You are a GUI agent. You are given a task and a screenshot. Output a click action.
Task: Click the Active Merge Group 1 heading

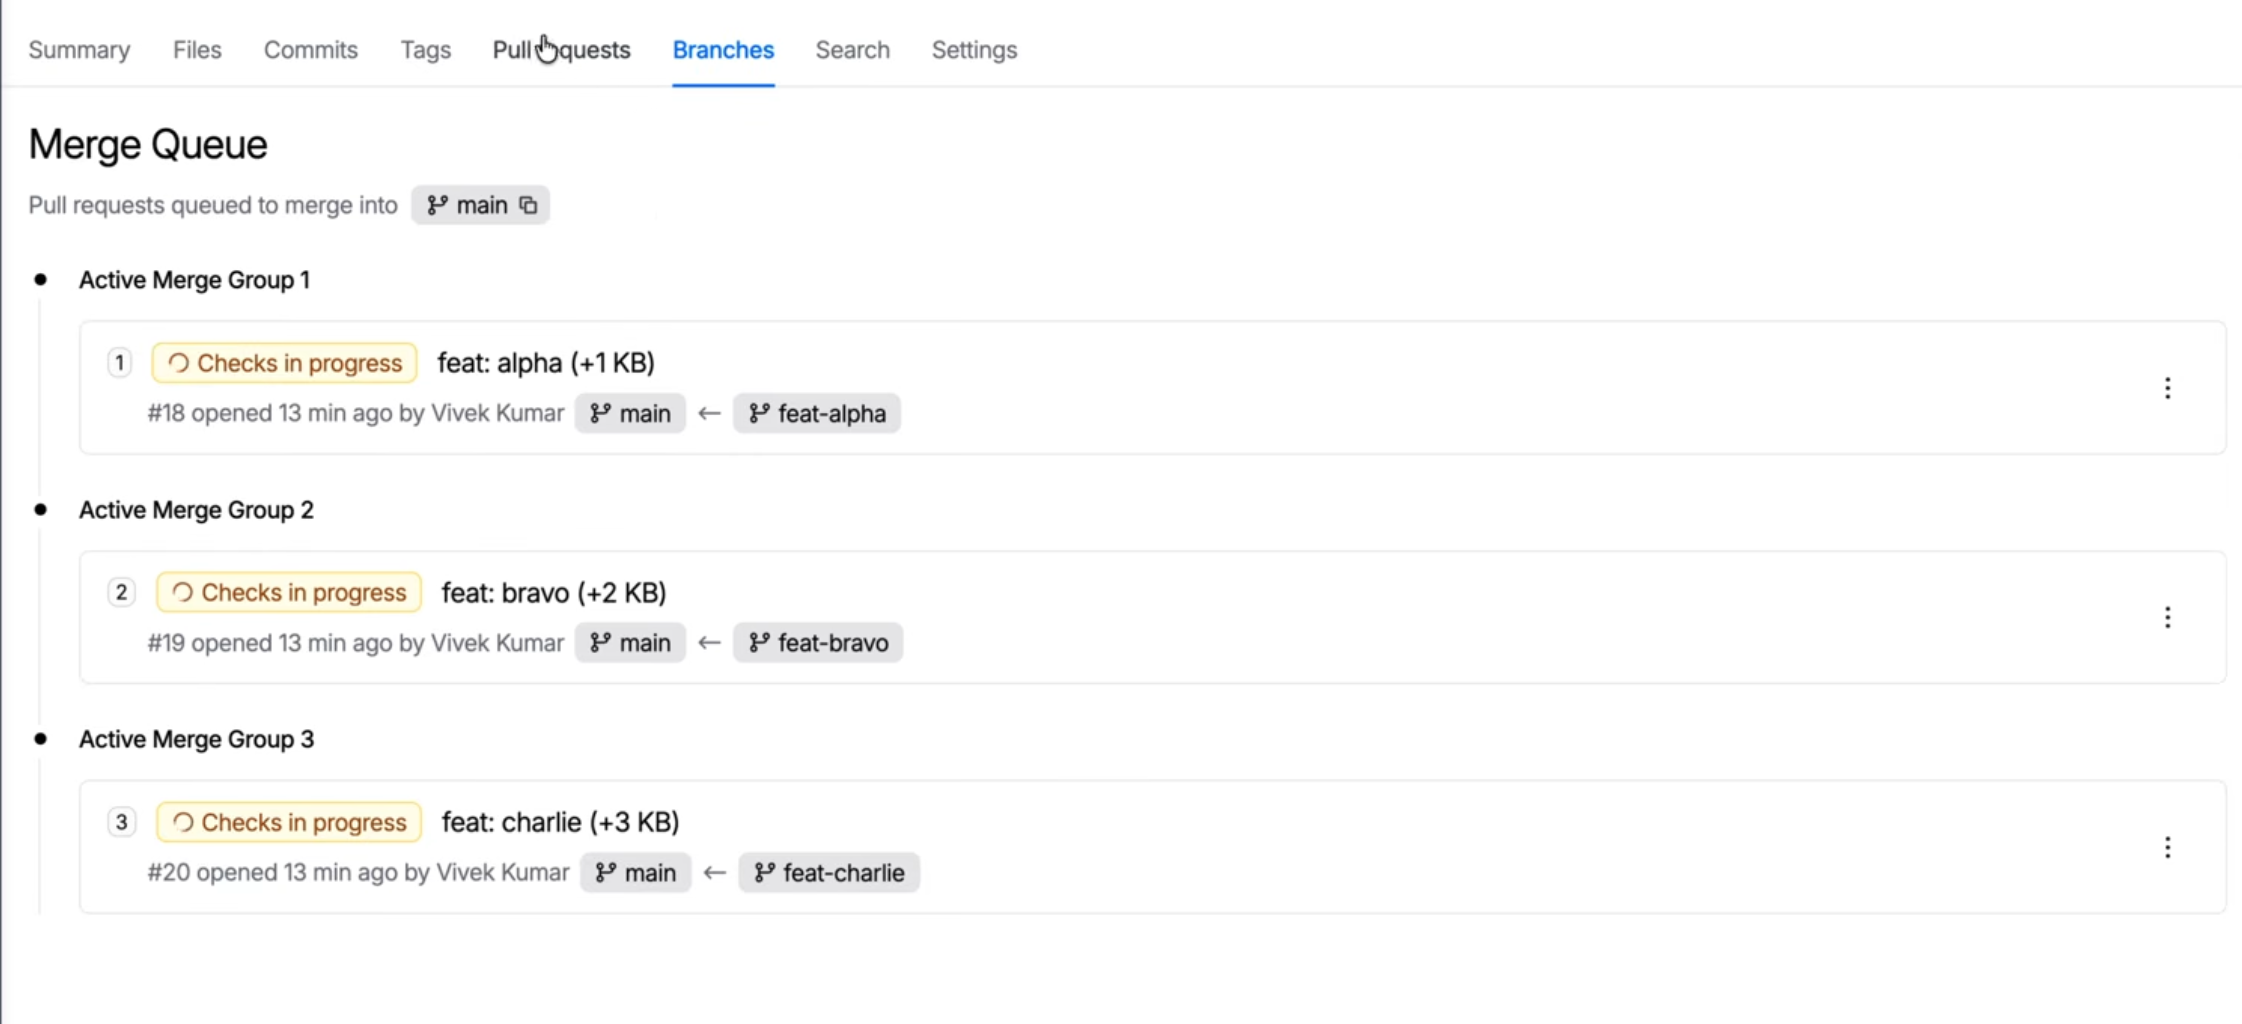(x=195, y=280)
